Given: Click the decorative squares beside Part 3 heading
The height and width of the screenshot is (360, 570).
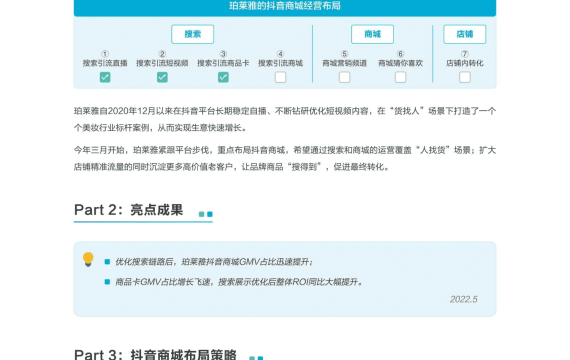Looking at the screenshot, I should [x=256, y=358].
